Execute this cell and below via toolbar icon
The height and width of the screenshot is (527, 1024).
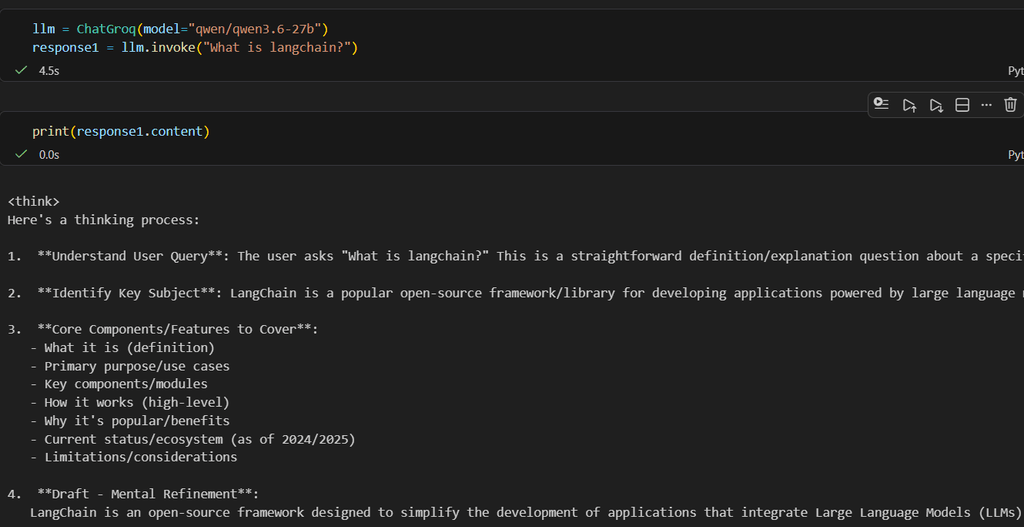[x=936, y=104]
